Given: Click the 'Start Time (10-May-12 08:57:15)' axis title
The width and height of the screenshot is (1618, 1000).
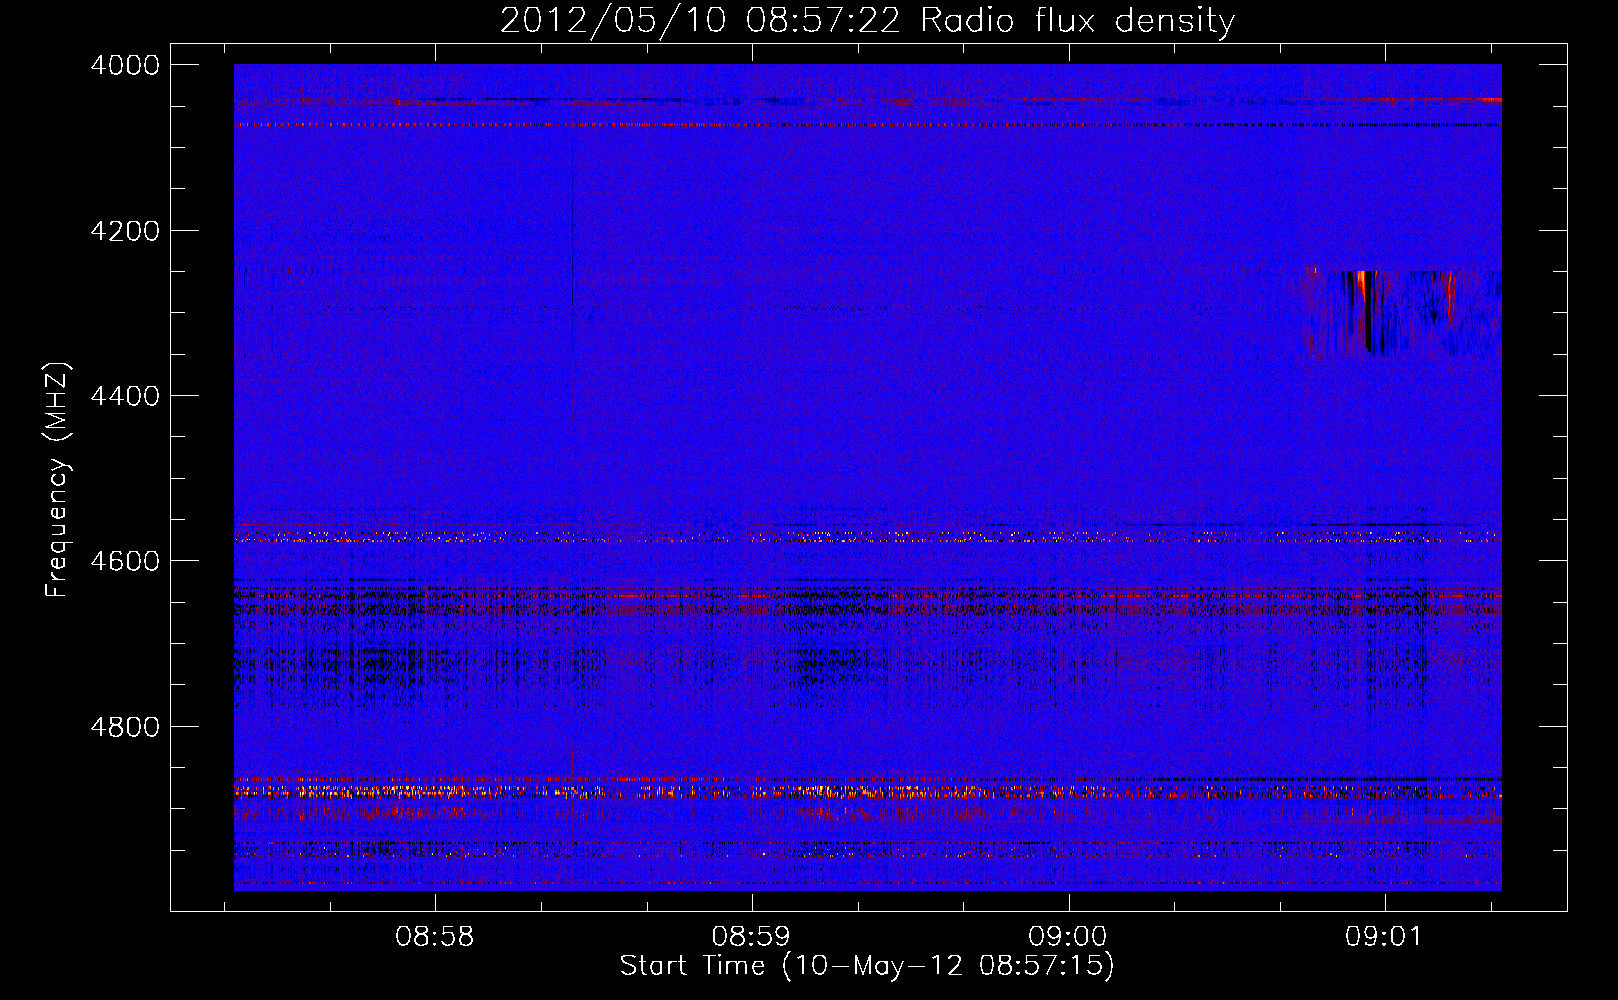Looking at the screenshot, I should pos(867,966).
